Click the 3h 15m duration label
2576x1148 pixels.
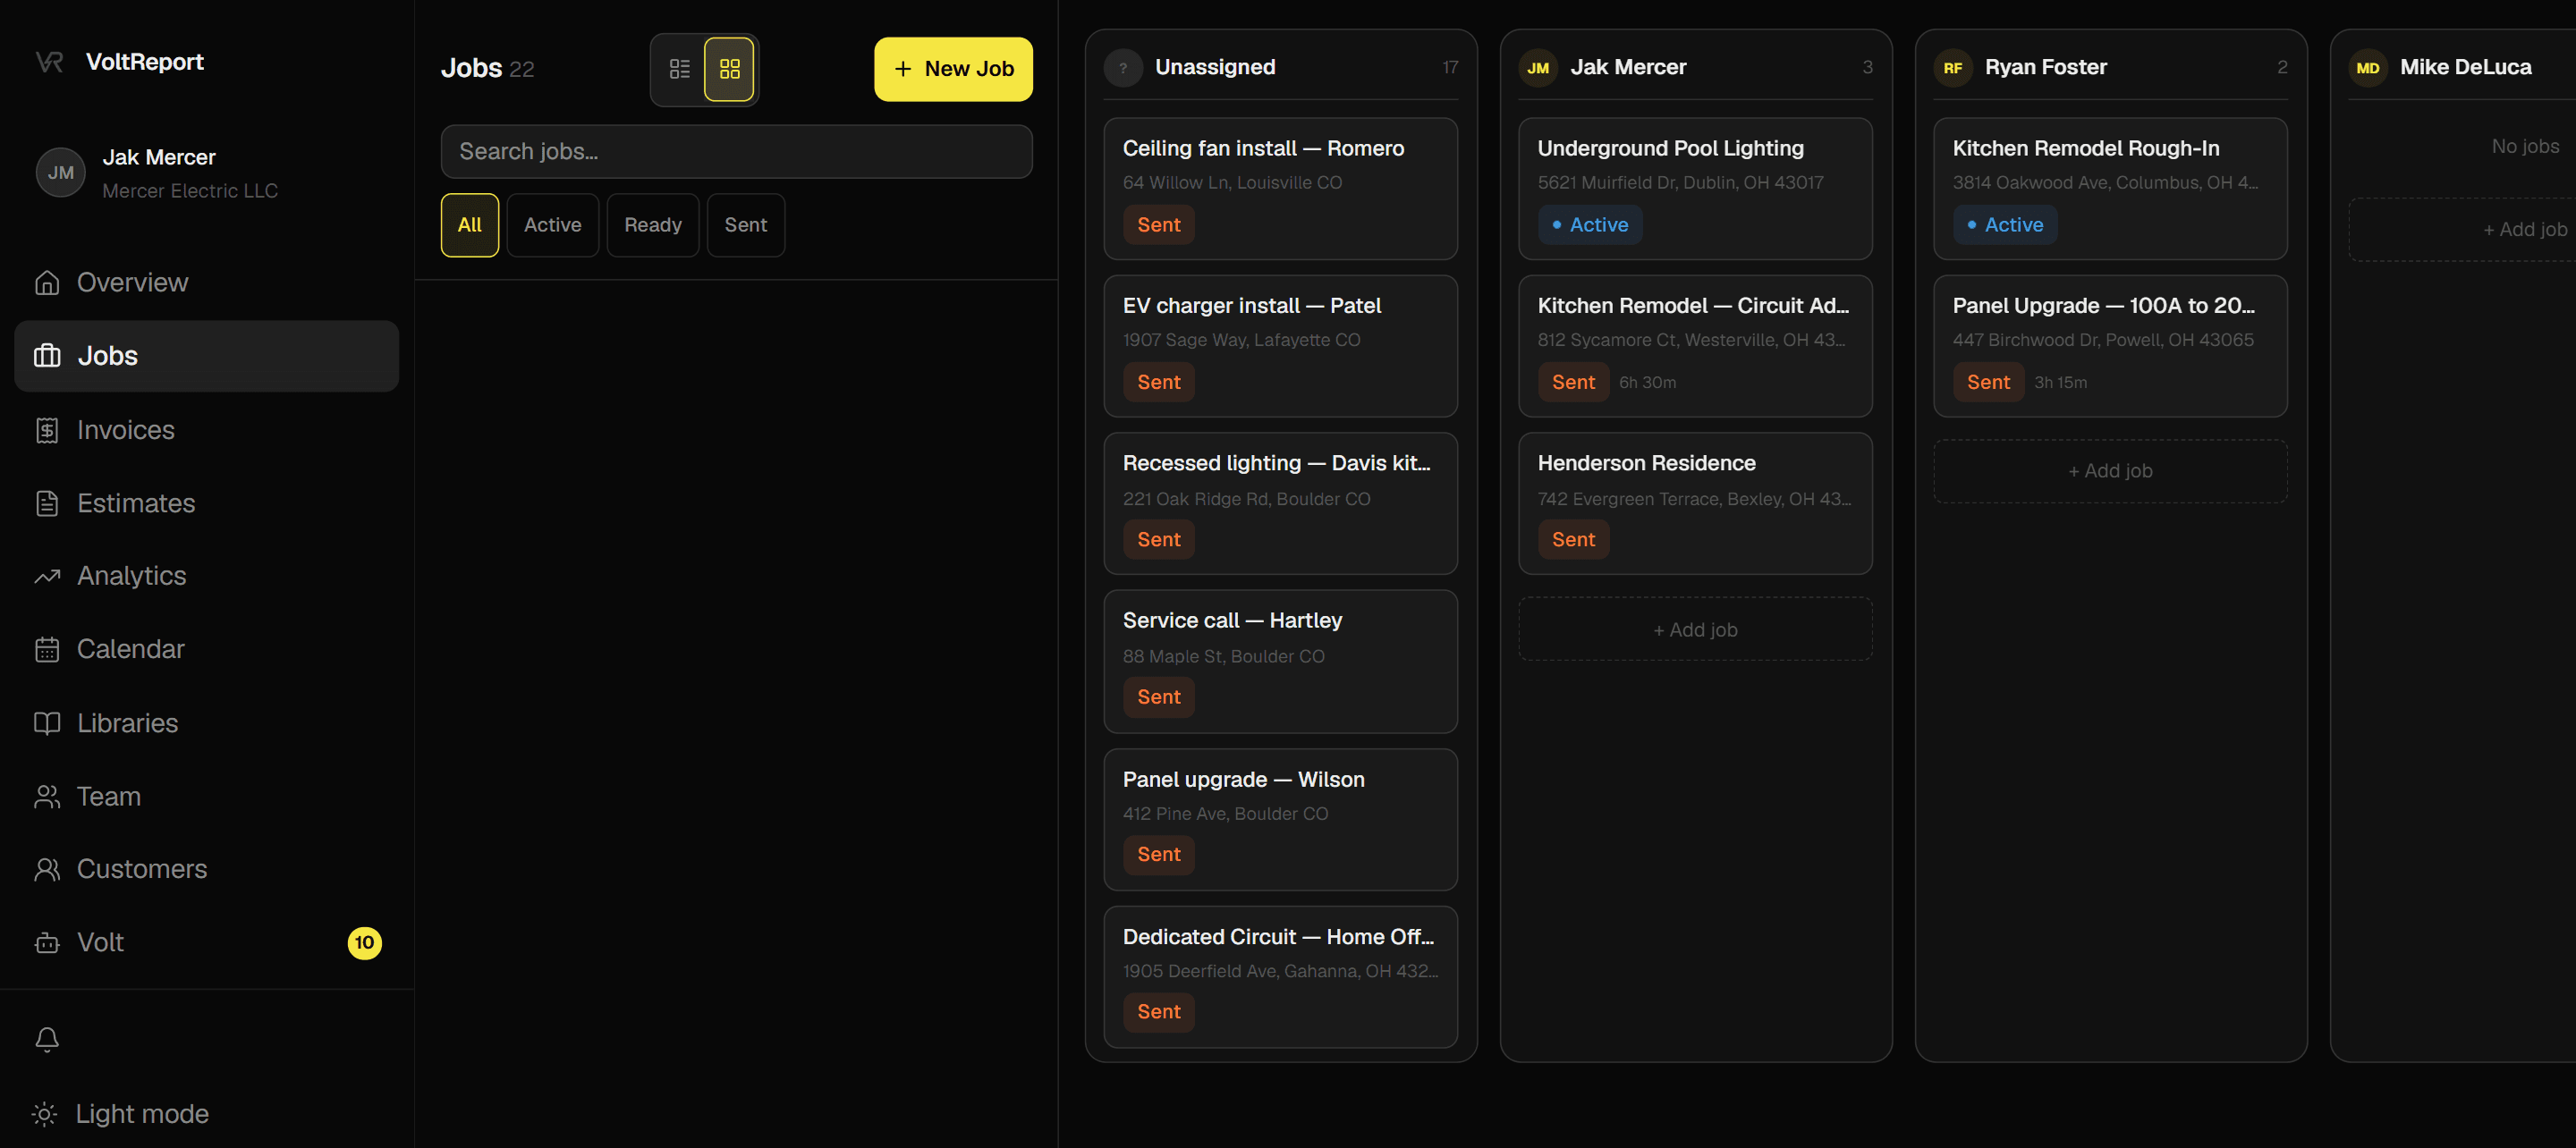coord(2061,383)
